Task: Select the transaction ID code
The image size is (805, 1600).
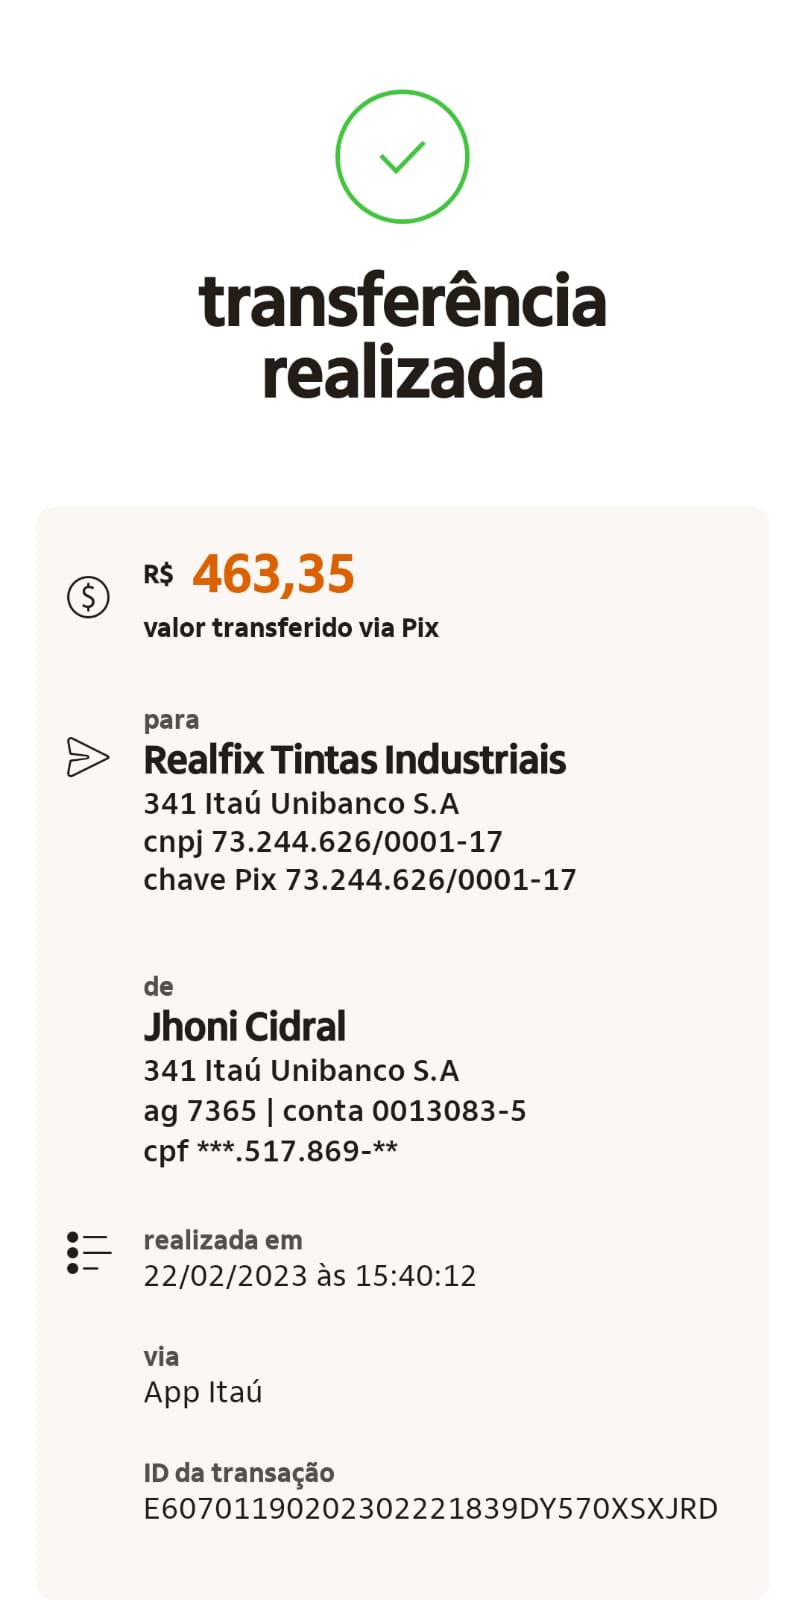Action: click(x=430, y=1509)
